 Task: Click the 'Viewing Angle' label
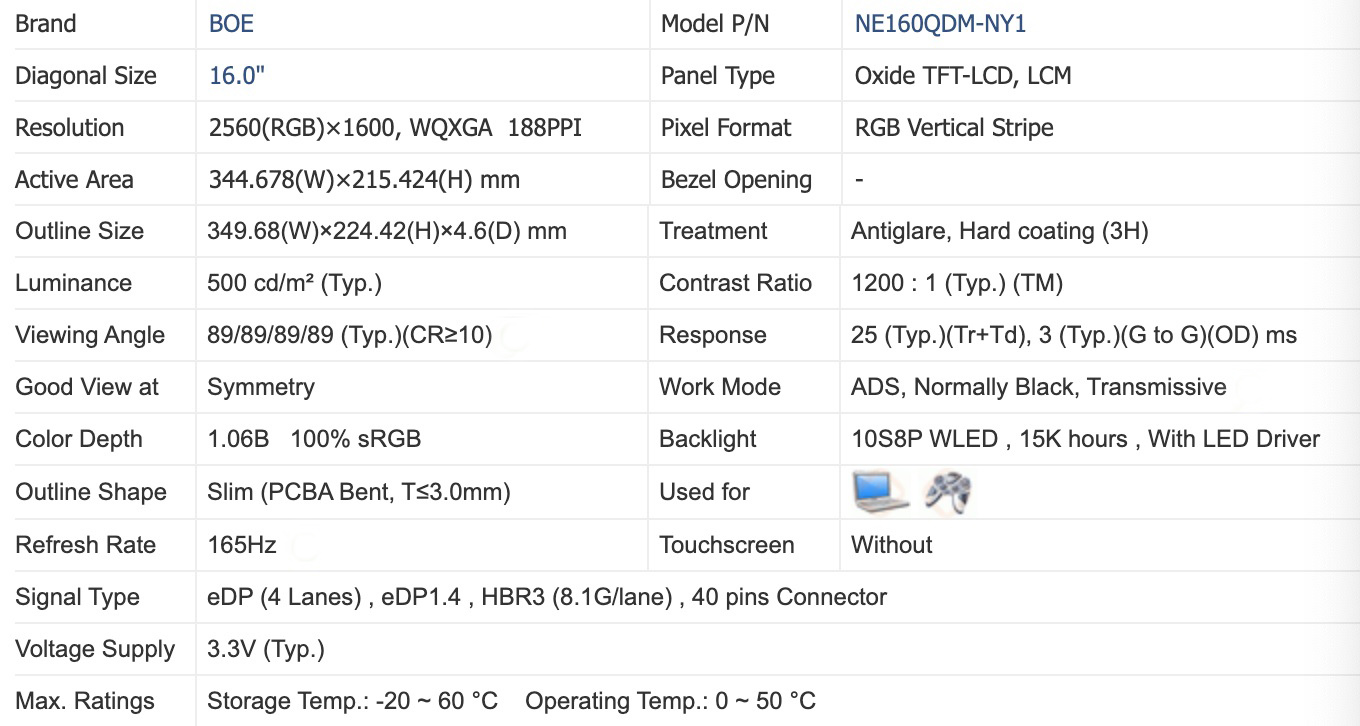90,335
